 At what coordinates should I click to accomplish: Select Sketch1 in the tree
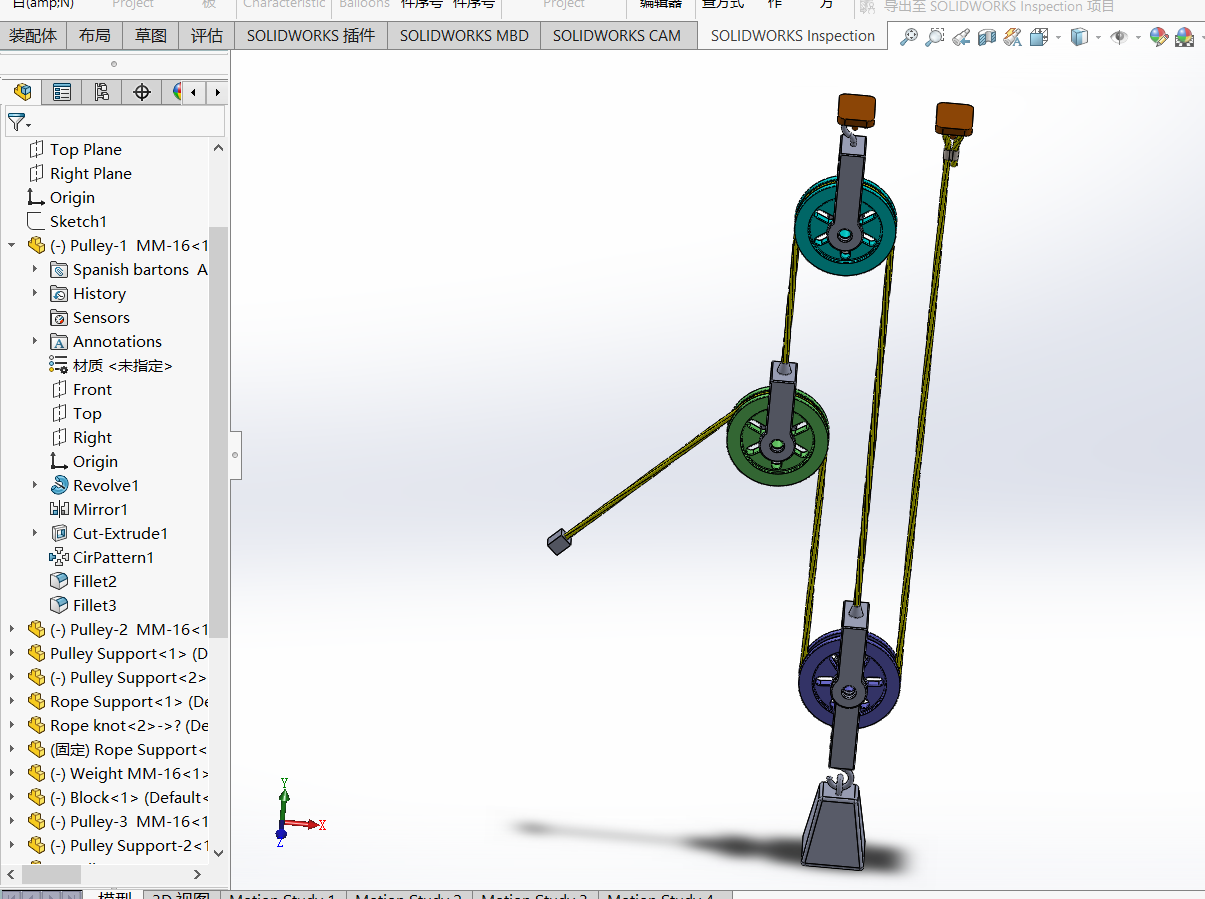(78, 221)
